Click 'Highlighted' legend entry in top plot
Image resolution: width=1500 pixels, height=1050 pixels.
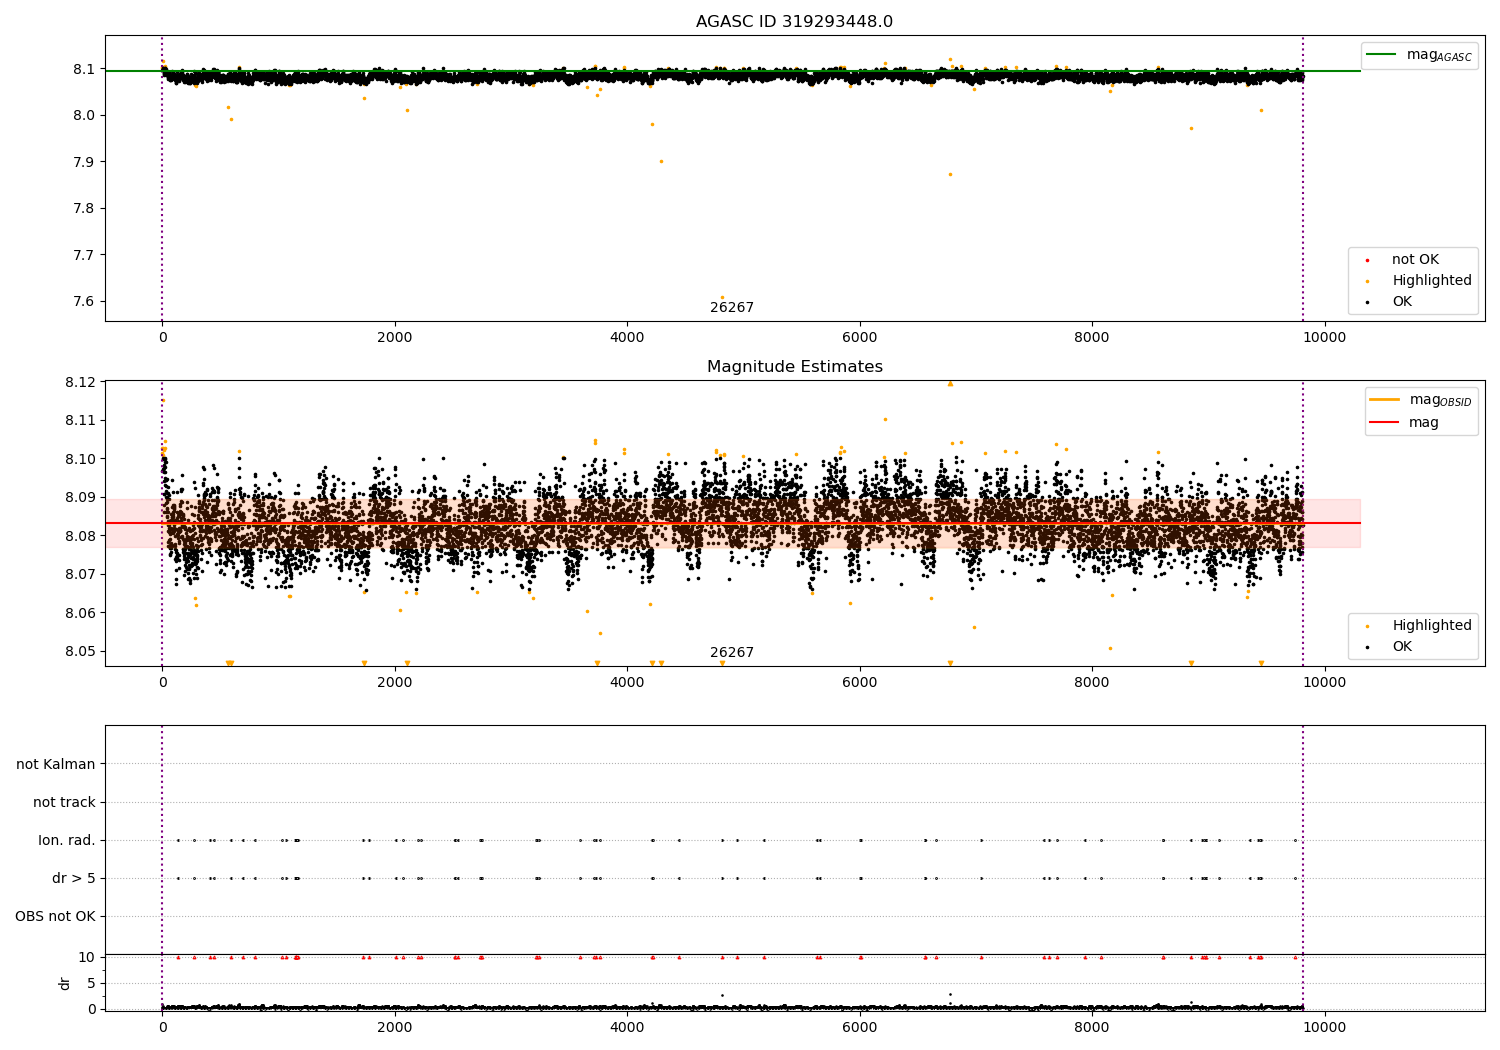(x=1432, y=281)
